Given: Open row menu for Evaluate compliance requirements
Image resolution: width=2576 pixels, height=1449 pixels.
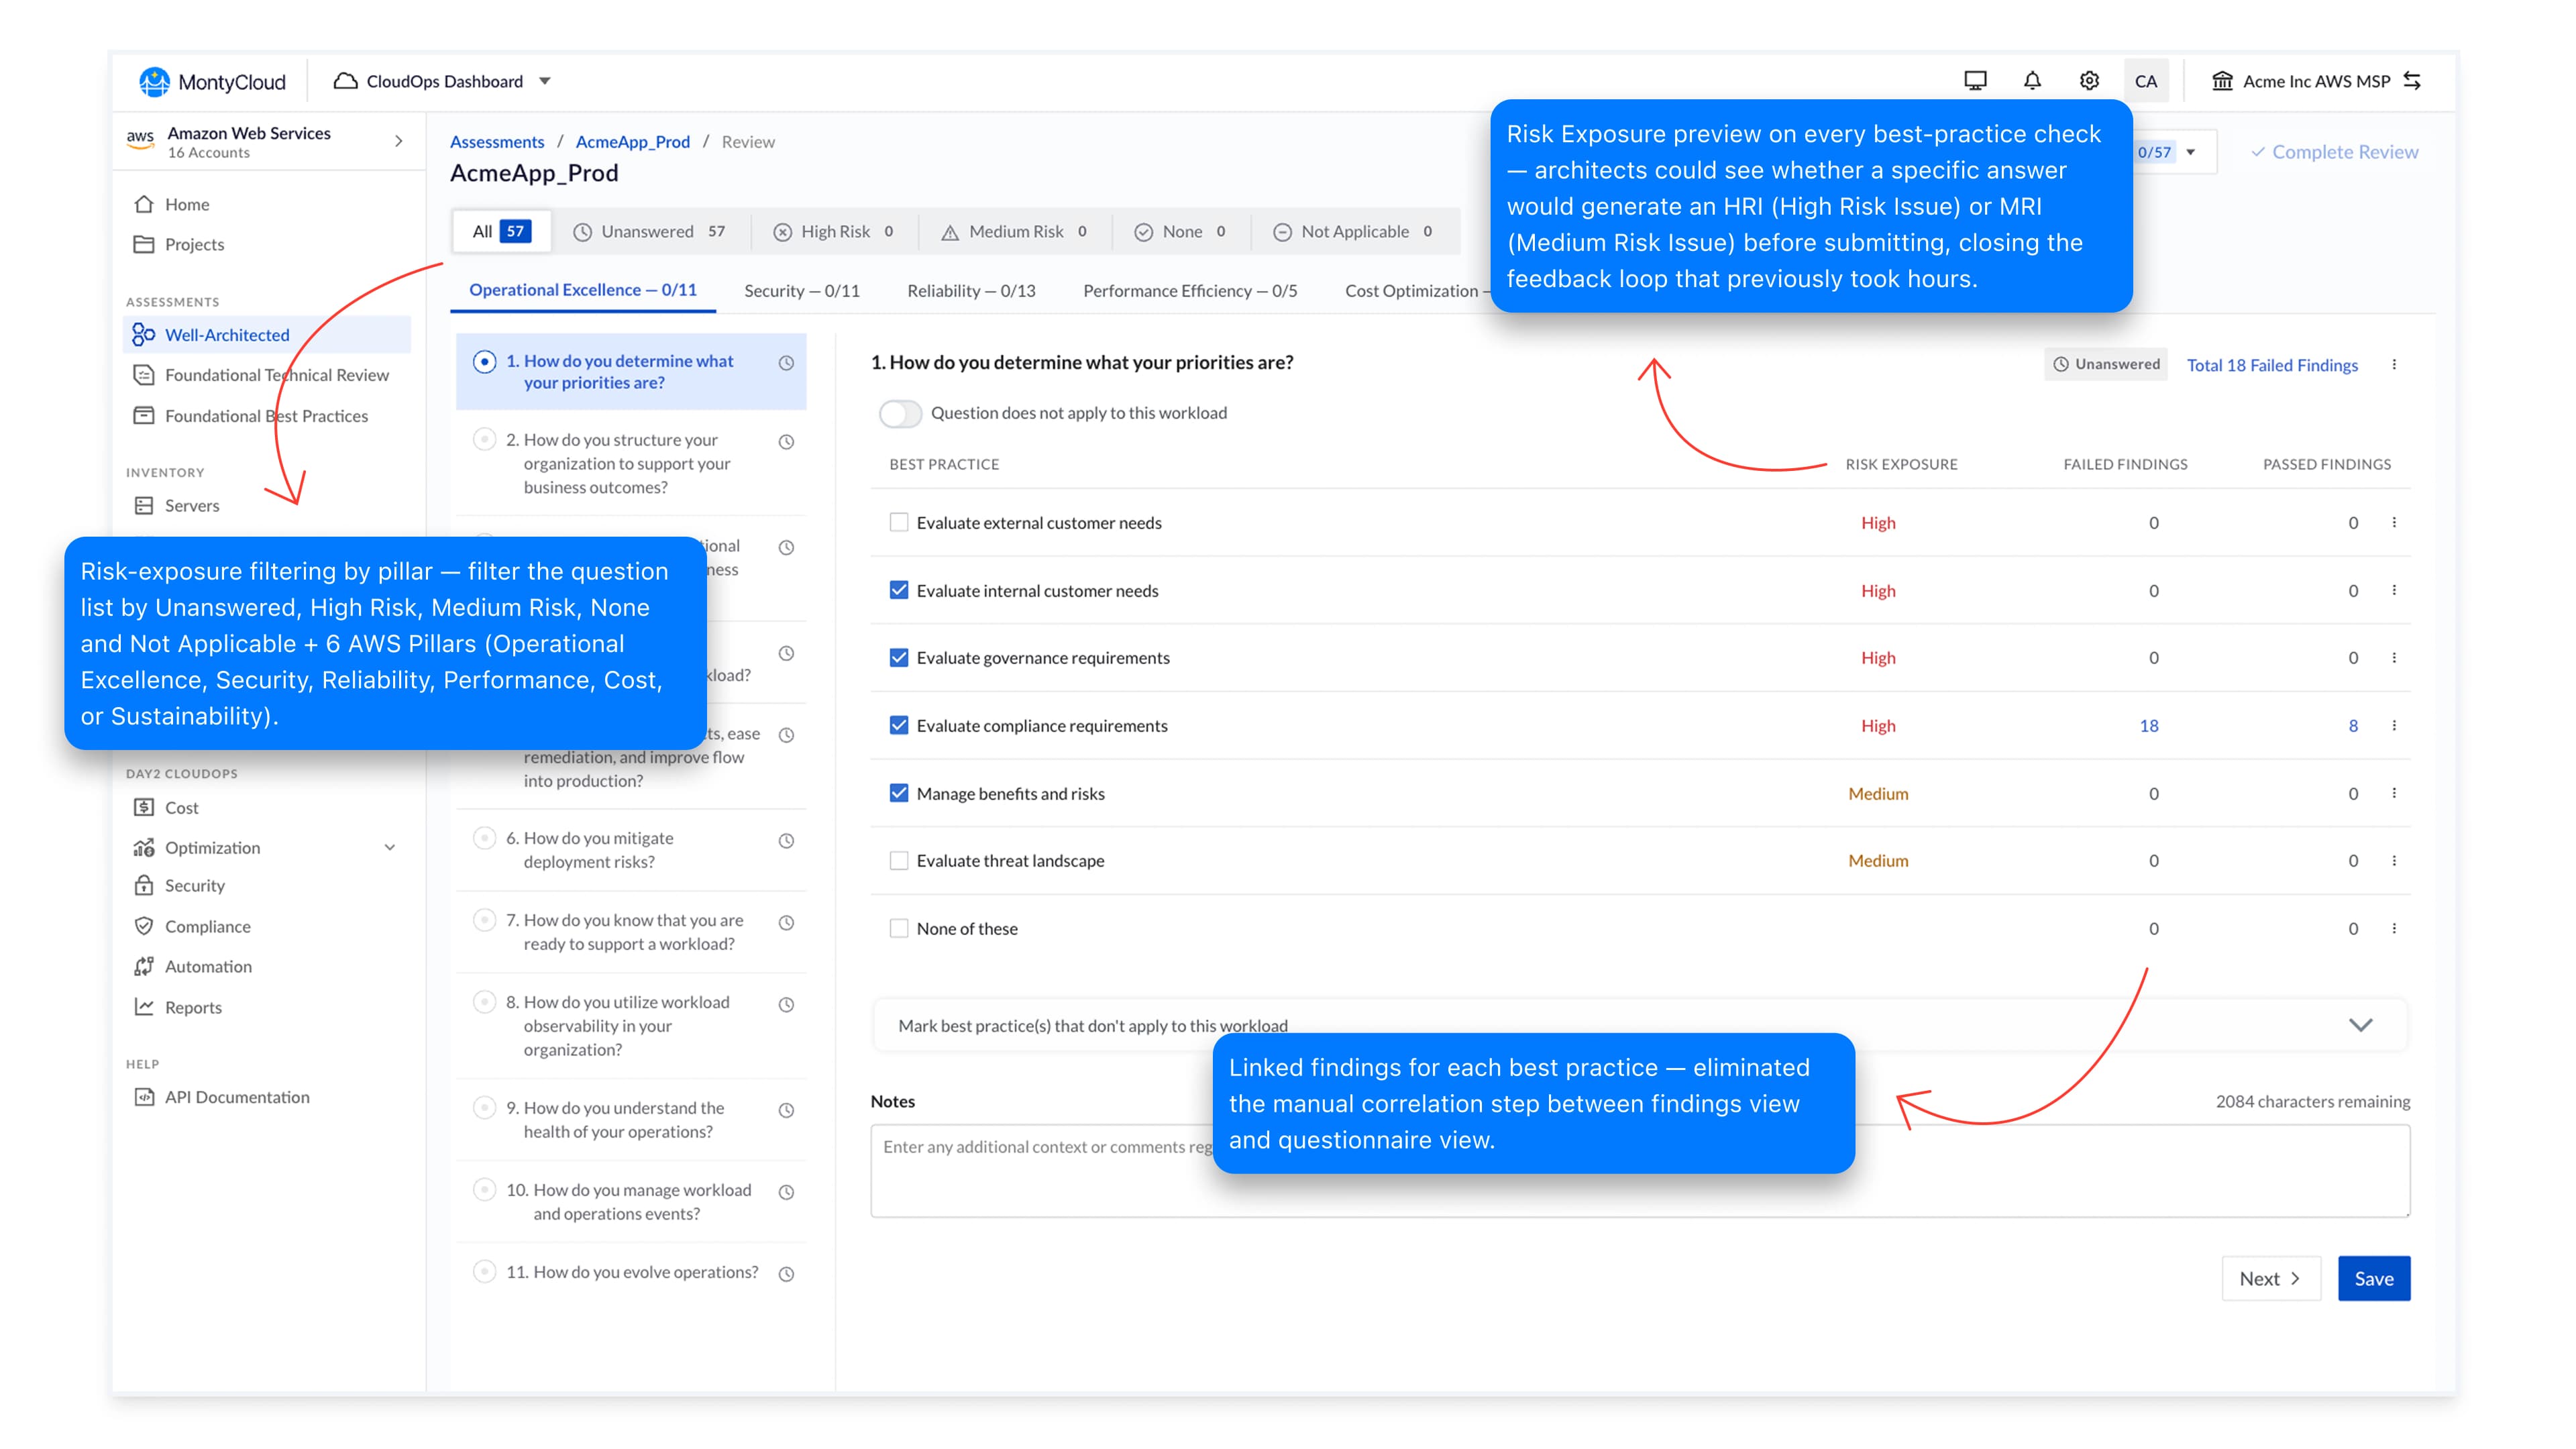Looking at the screenshot, I should coord(2394,725).
